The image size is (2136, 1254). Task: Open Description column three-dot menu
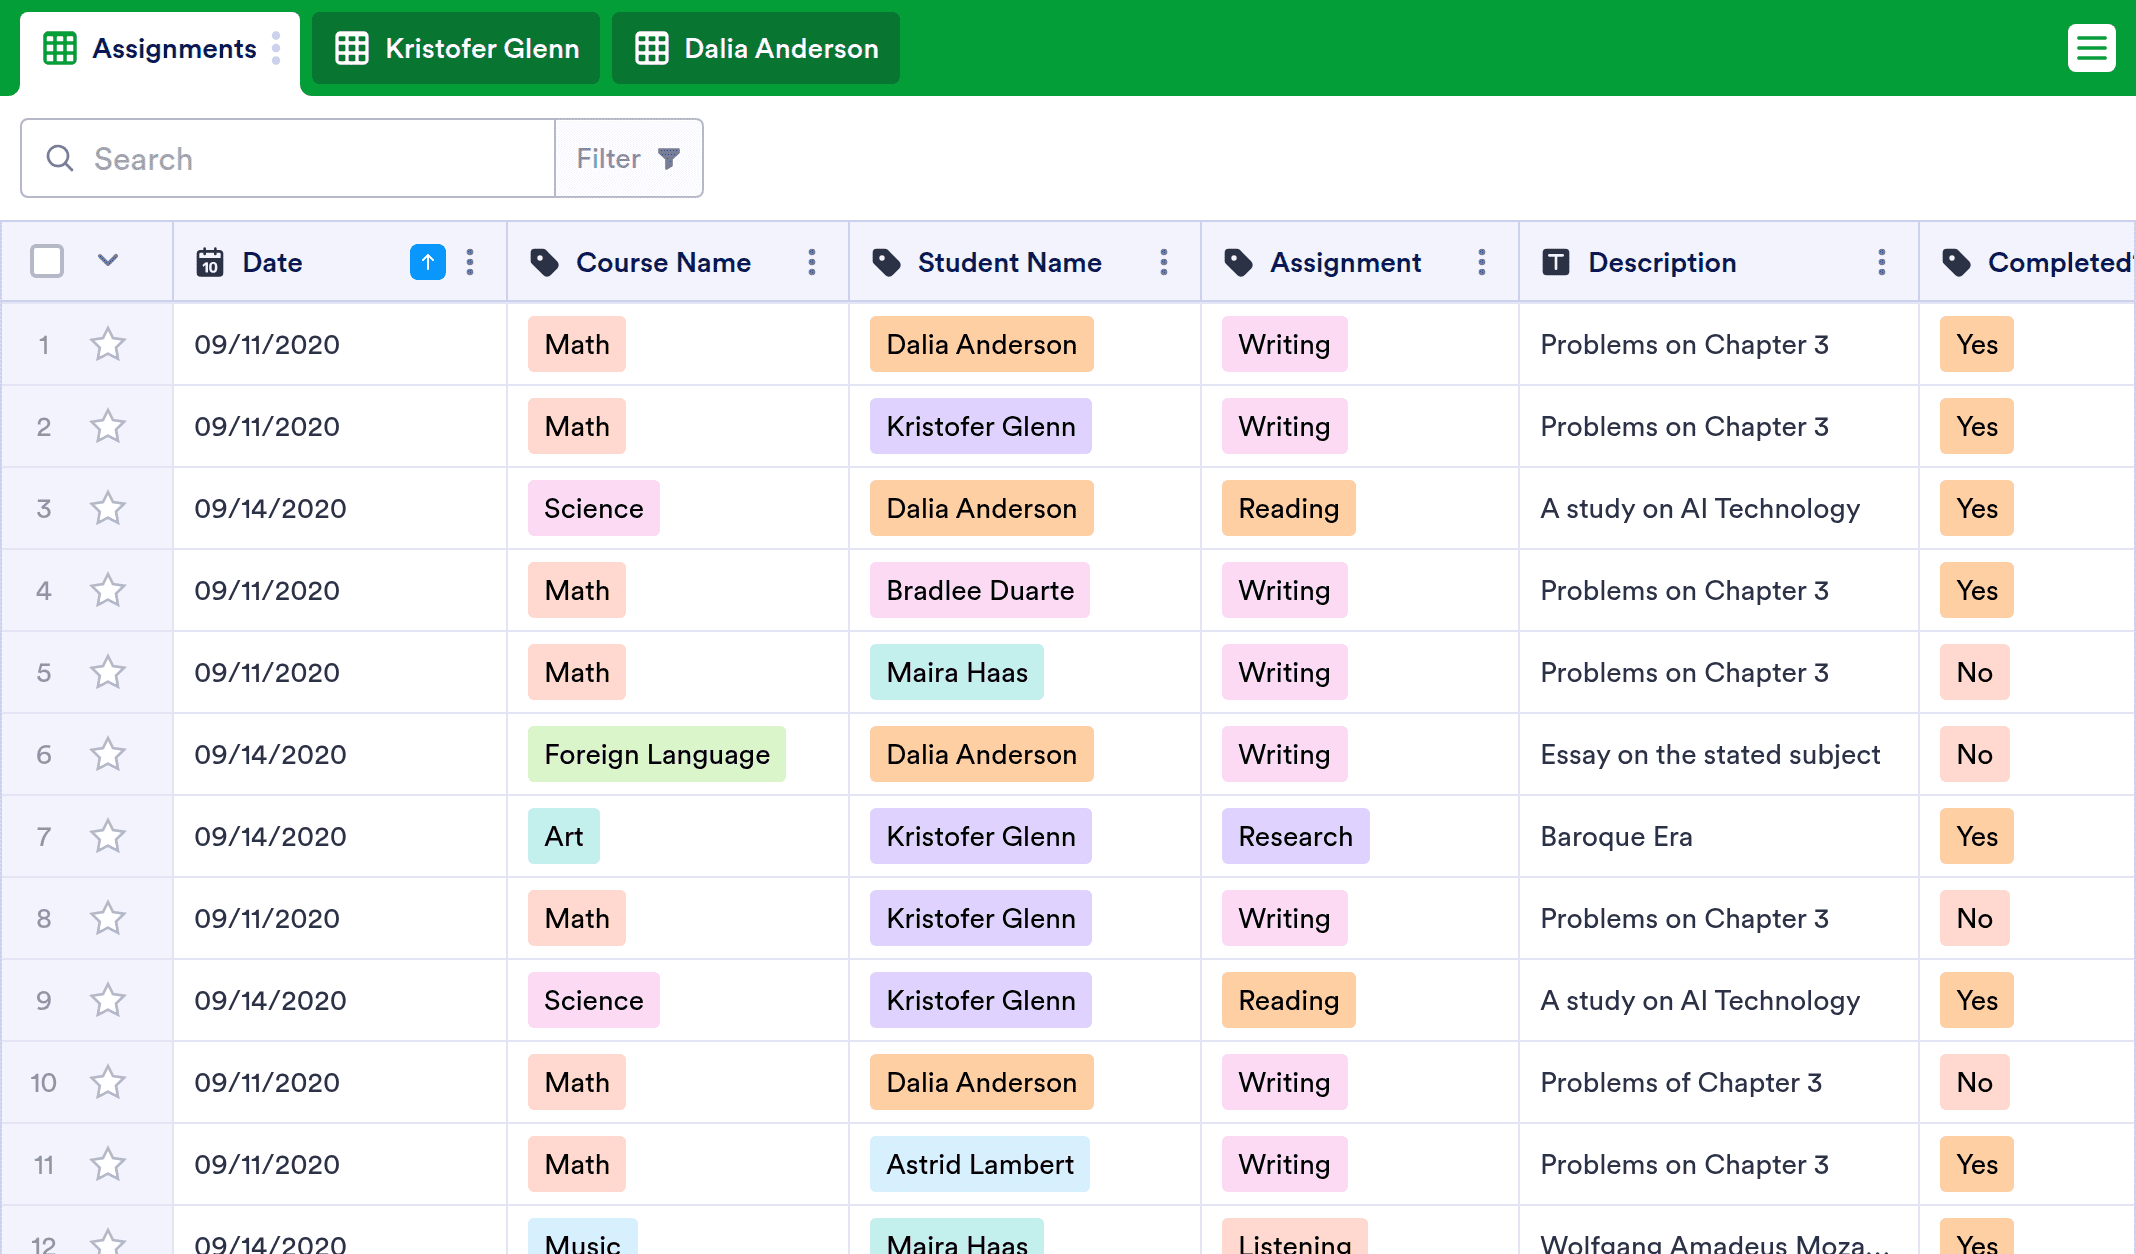pyautogui.click(x=1882, y=262)
